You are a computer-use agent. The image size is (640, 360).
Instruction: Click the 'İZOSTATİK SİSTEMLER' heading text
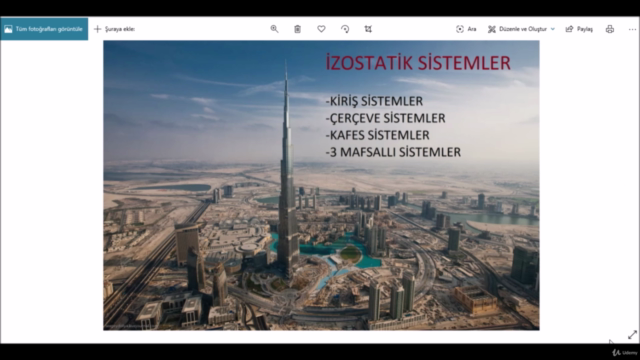click(418, 63)
